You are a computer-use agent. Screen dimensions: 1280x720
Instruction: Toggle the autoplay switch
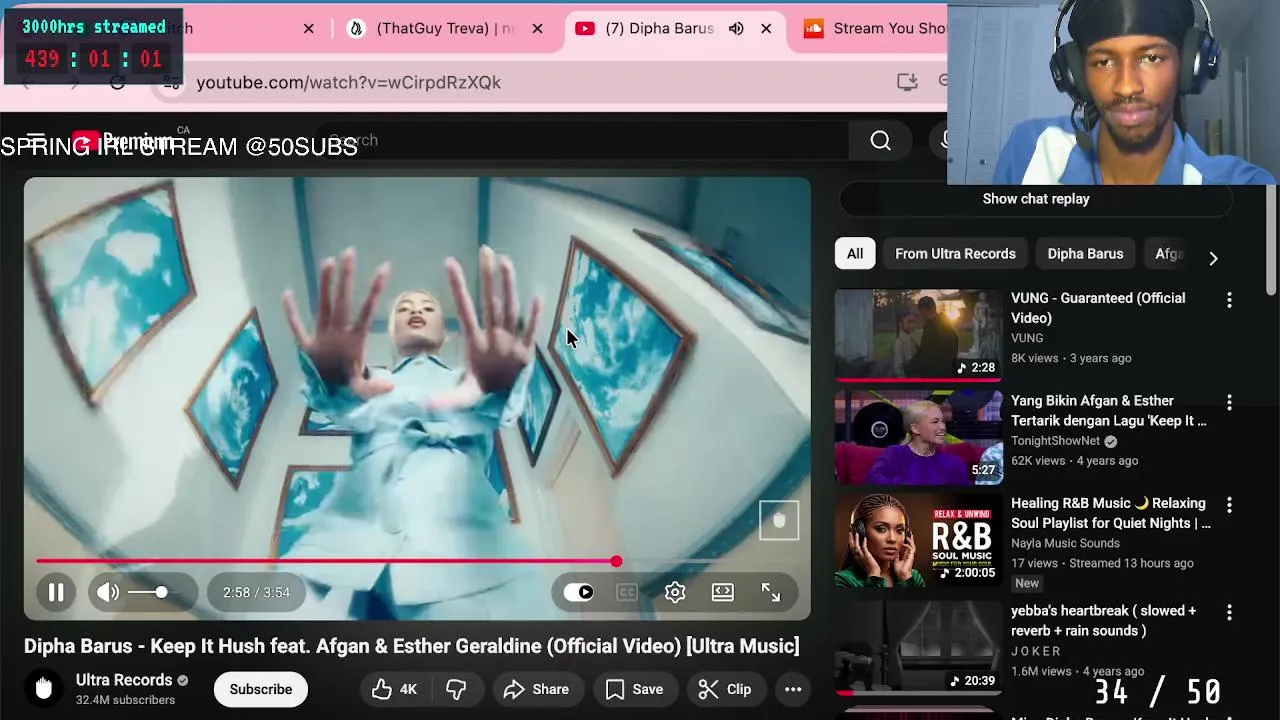[578, 592]
